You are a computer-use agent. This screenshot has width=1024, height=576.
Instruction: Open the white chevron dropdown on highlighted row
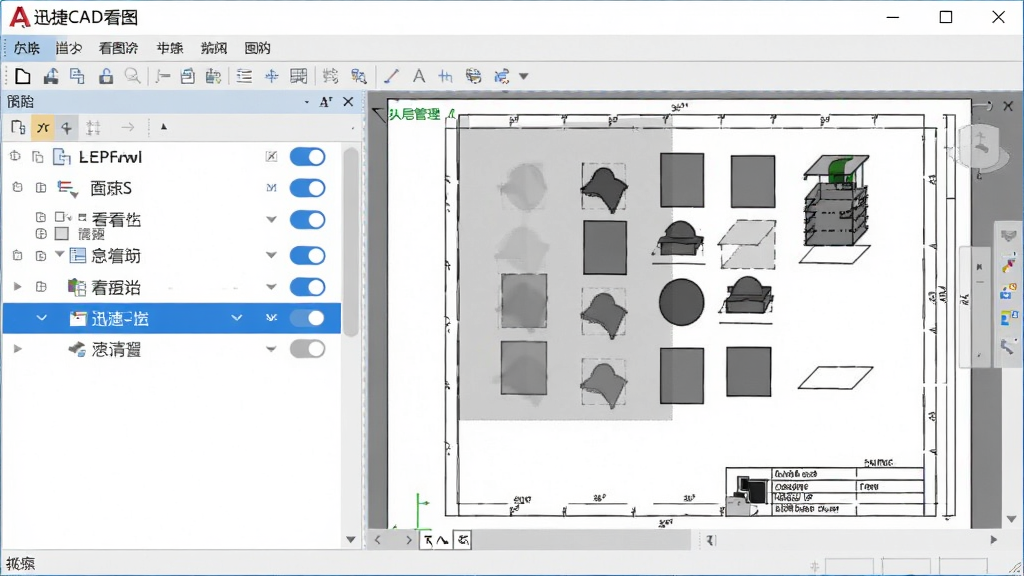[x=236, y=318]
